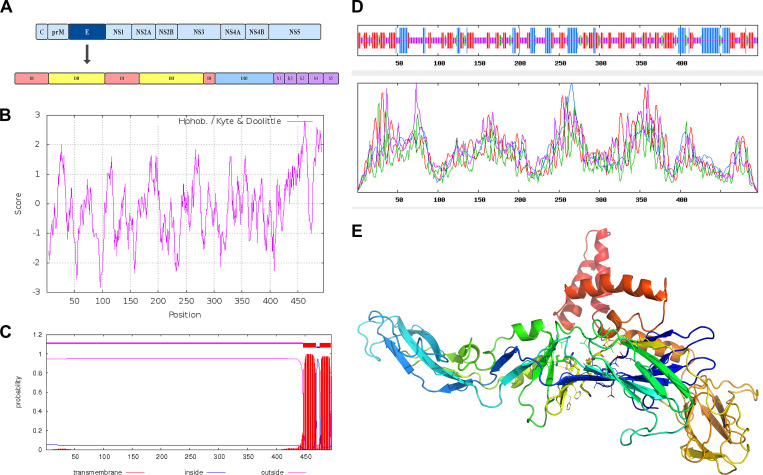Click the panel C label
Screen dimensions: 763x475
pos(5,331)
